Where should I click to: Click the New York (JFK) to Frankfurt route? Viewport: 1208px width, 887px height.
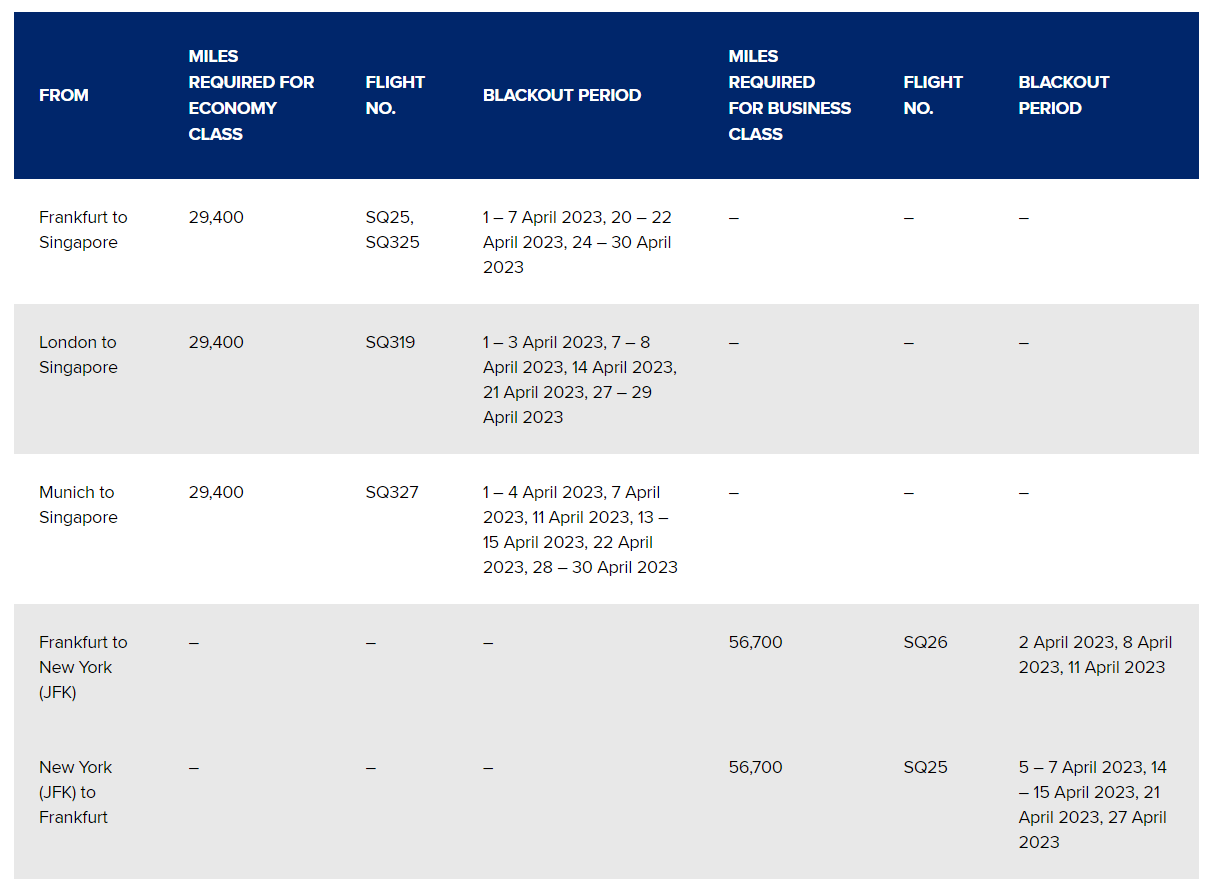pos(75,792)
